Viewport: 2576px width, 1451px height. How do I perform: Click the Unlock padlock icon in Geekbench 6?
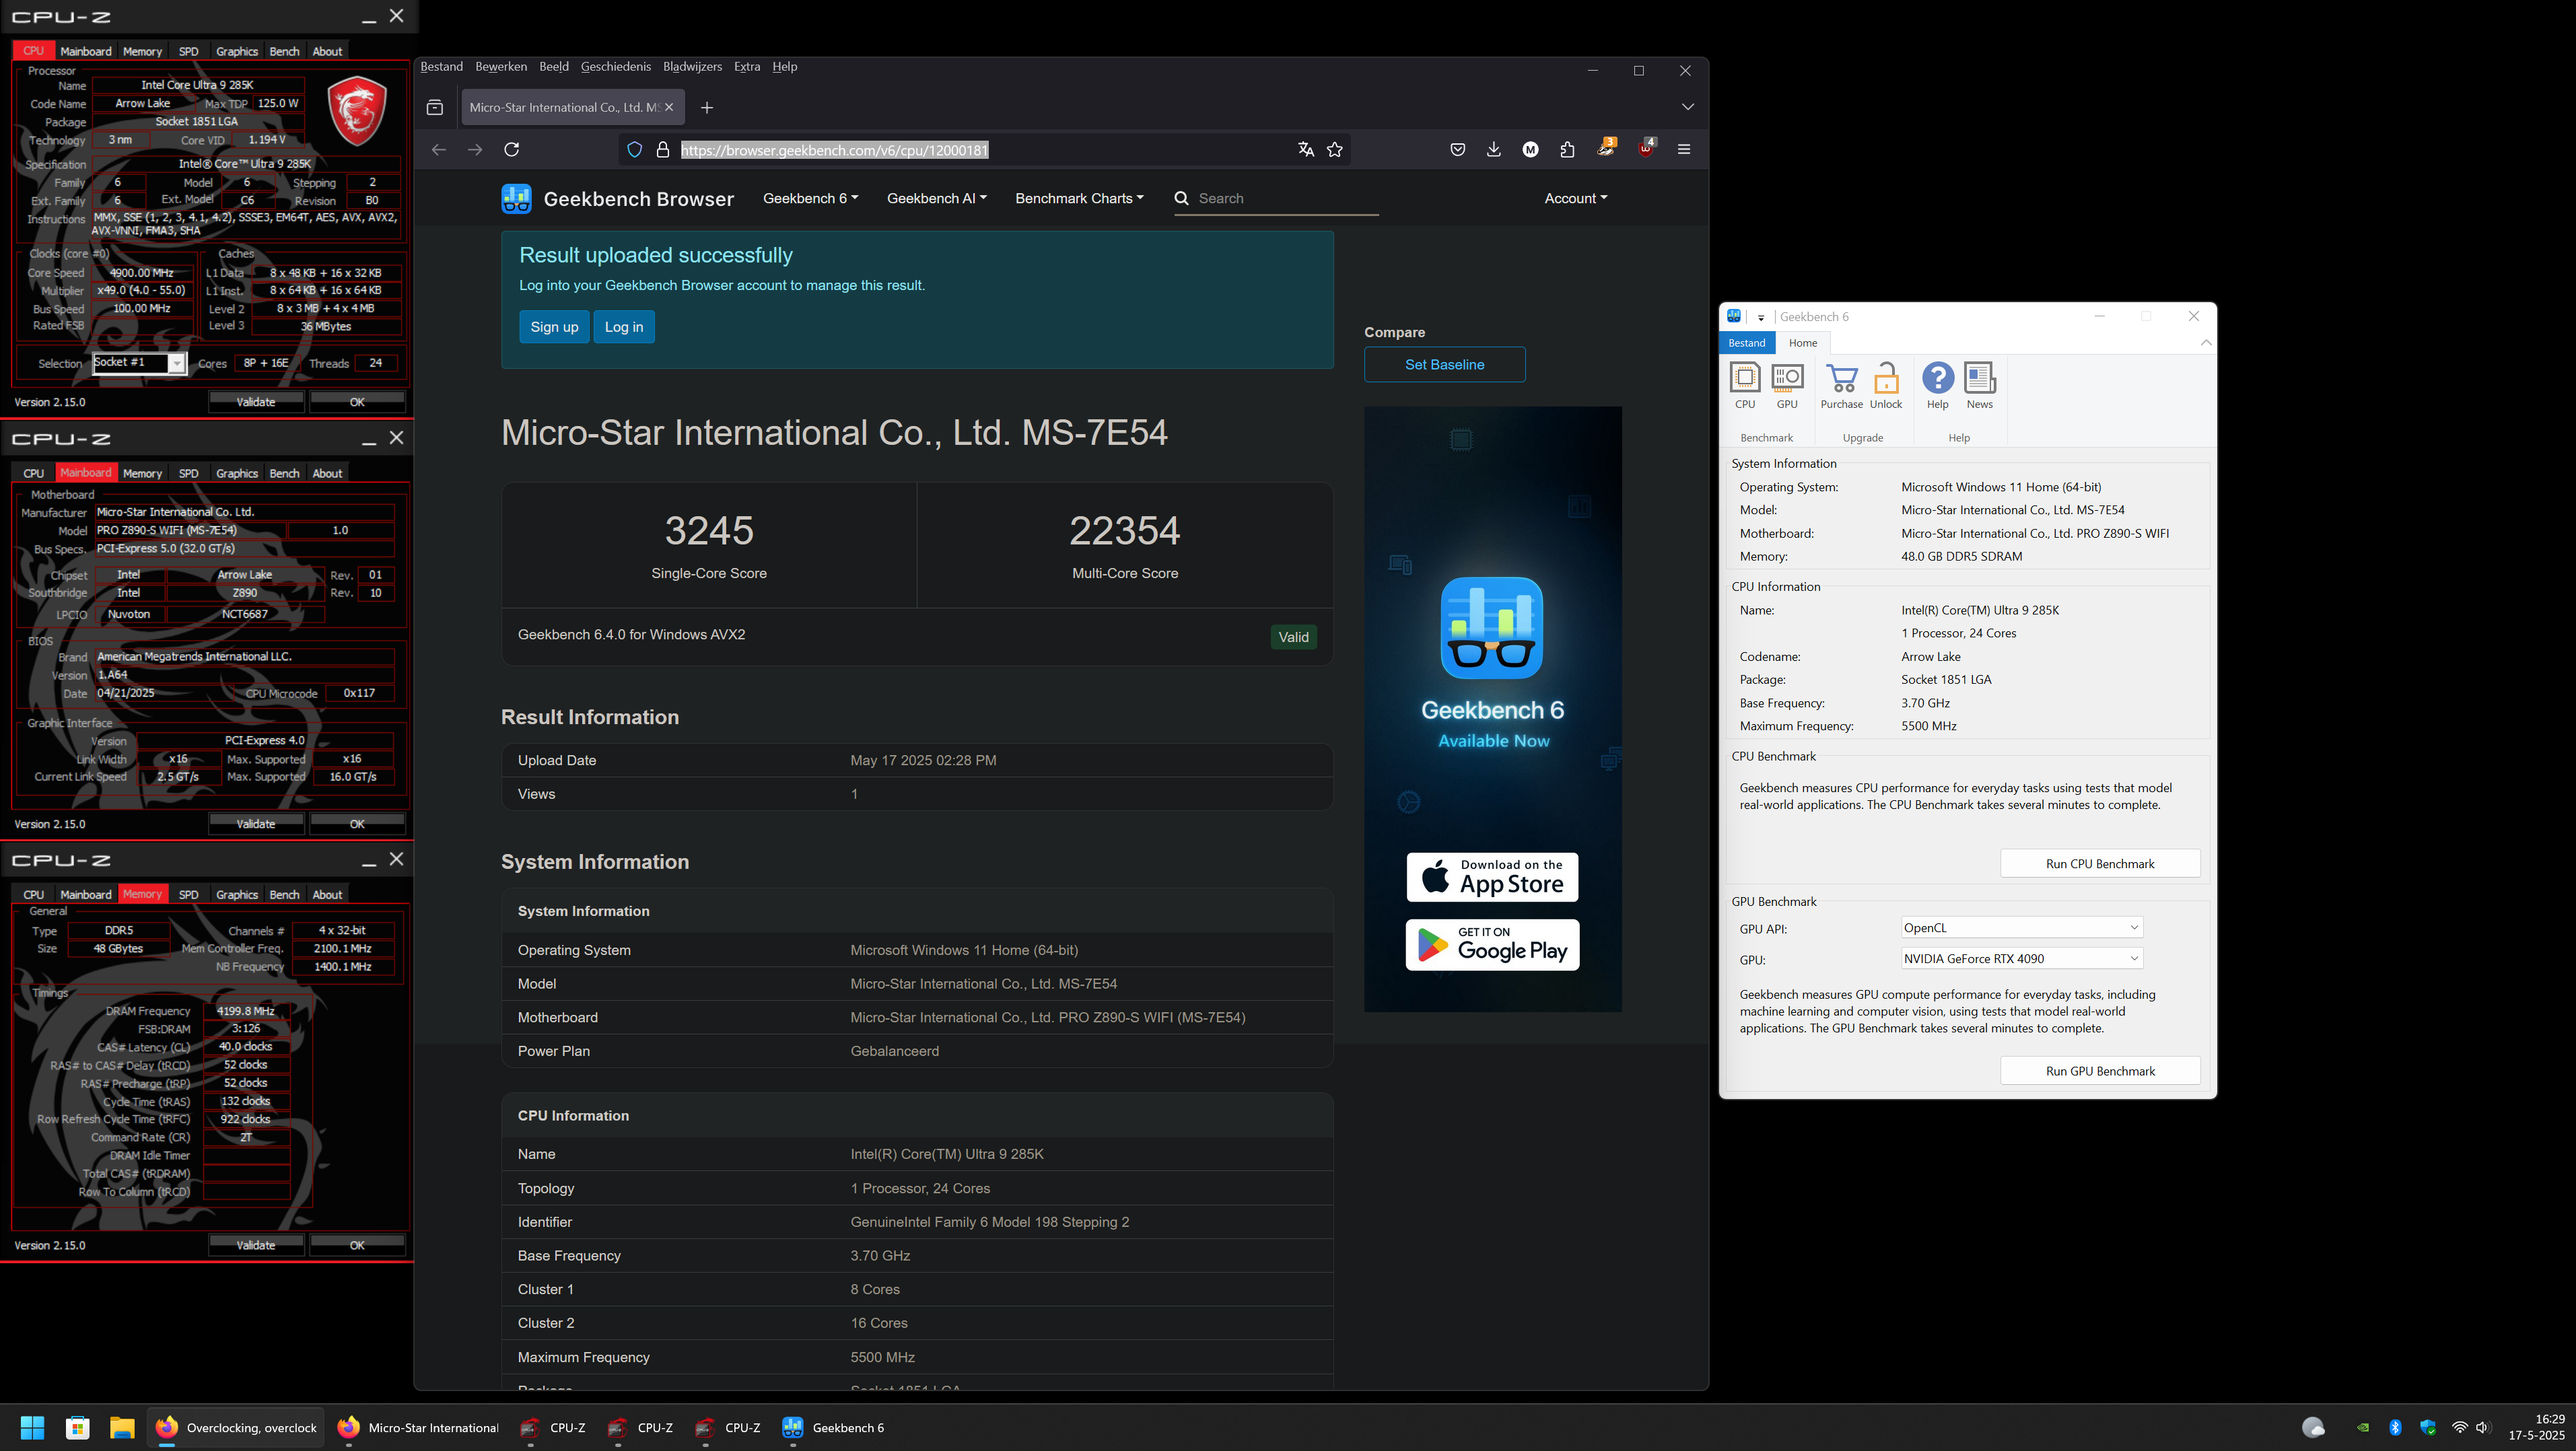[1886, 385]
